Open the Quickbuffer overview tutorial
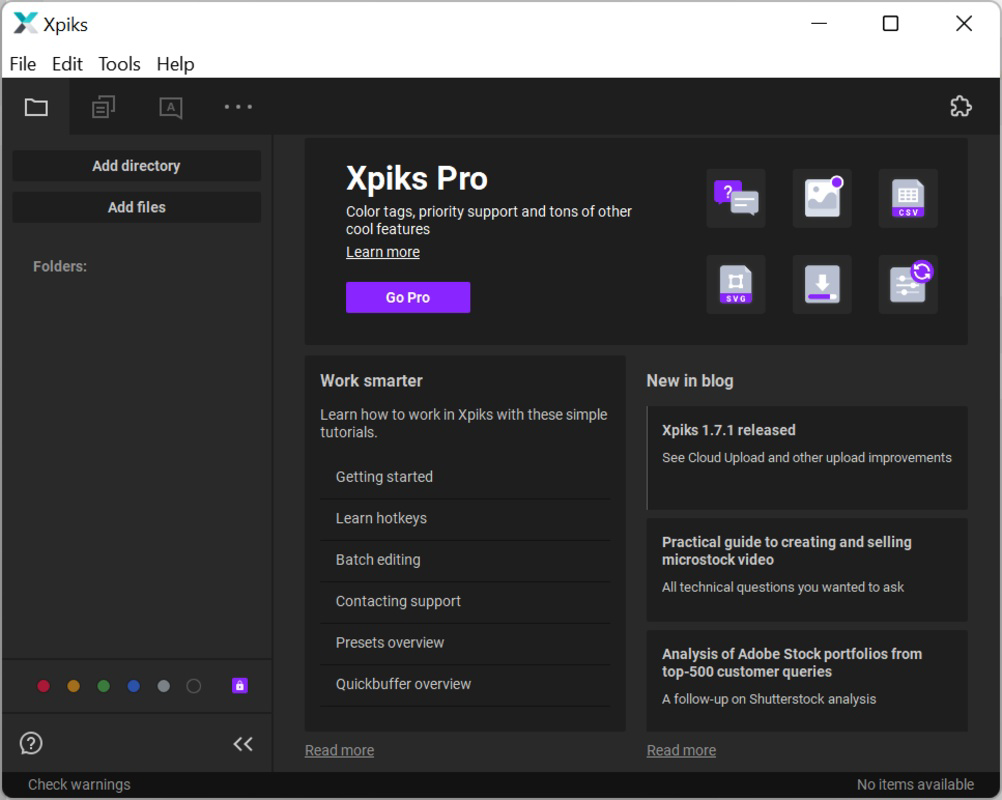 tap(465, 684)
